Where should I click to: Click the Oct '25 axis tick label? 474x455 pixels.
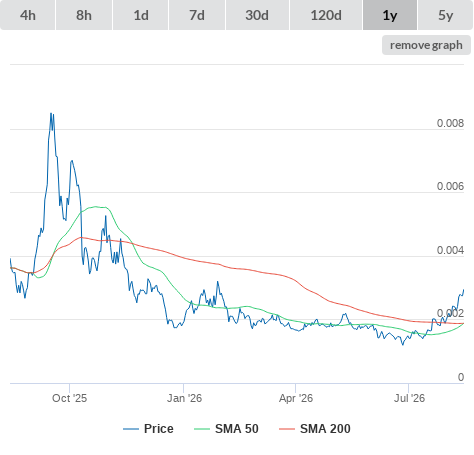point(69,398)
